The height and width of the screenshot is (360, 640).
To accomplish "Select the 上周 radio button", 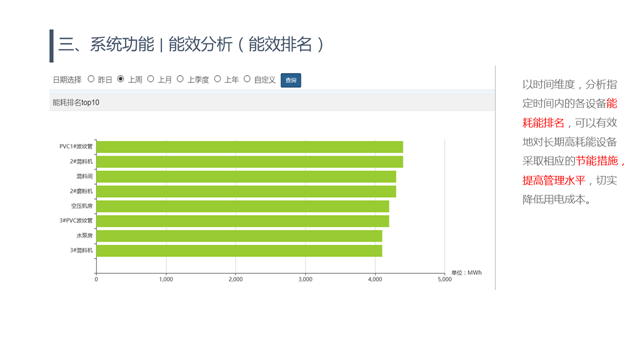I will [120, 79].
